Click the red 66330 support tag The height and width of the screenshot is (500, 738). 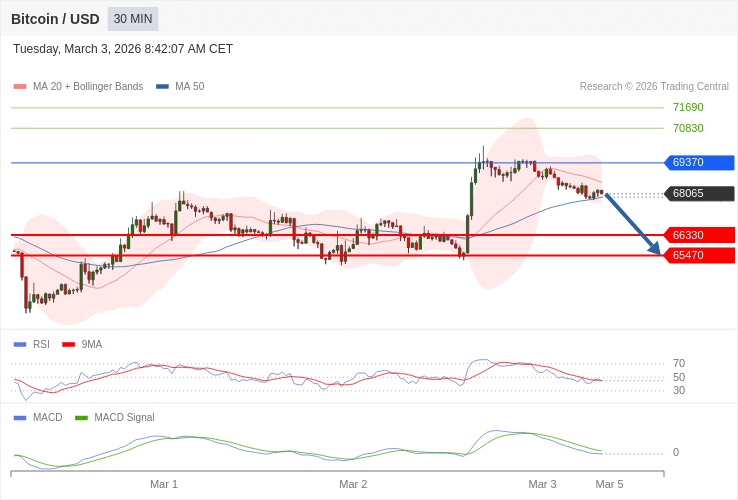(x=699, y=236)
